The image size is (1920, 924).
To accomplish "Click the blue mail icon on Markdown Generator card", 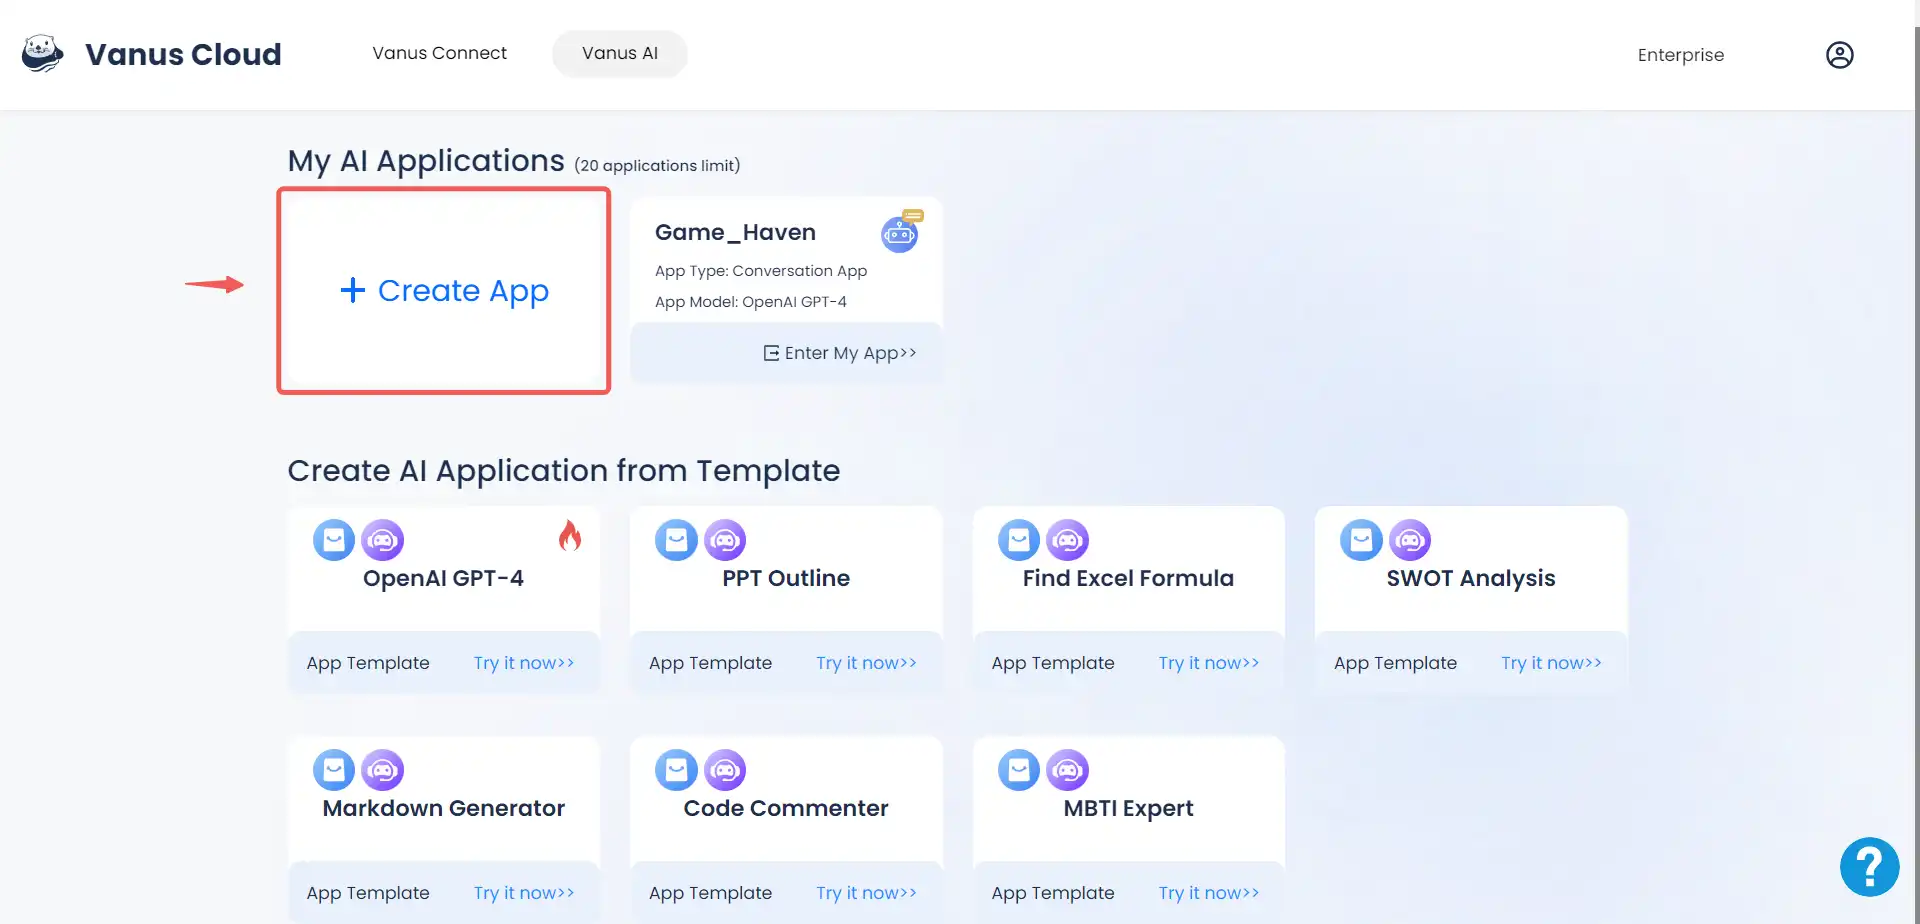I will (334, 770).
